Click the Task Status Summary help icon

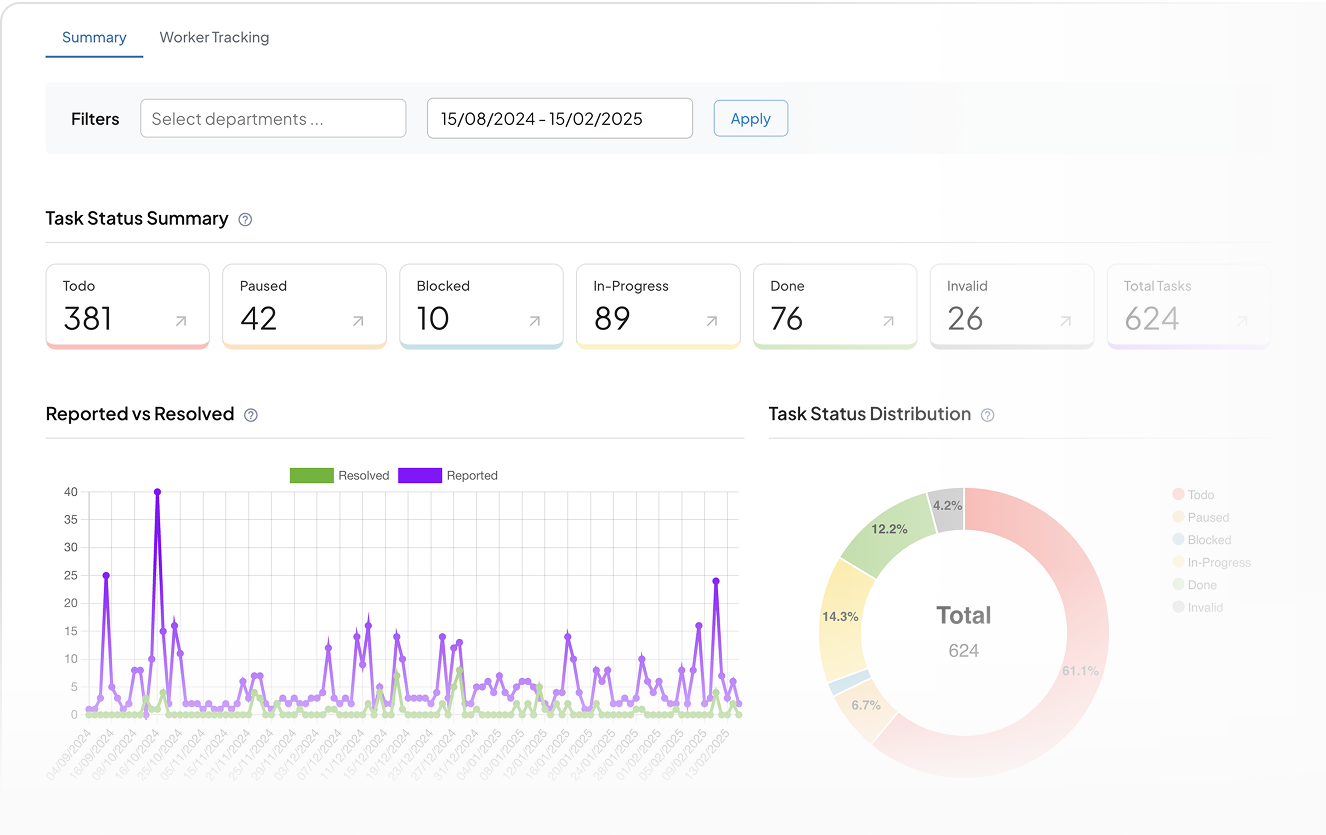[x=244, y=219]
